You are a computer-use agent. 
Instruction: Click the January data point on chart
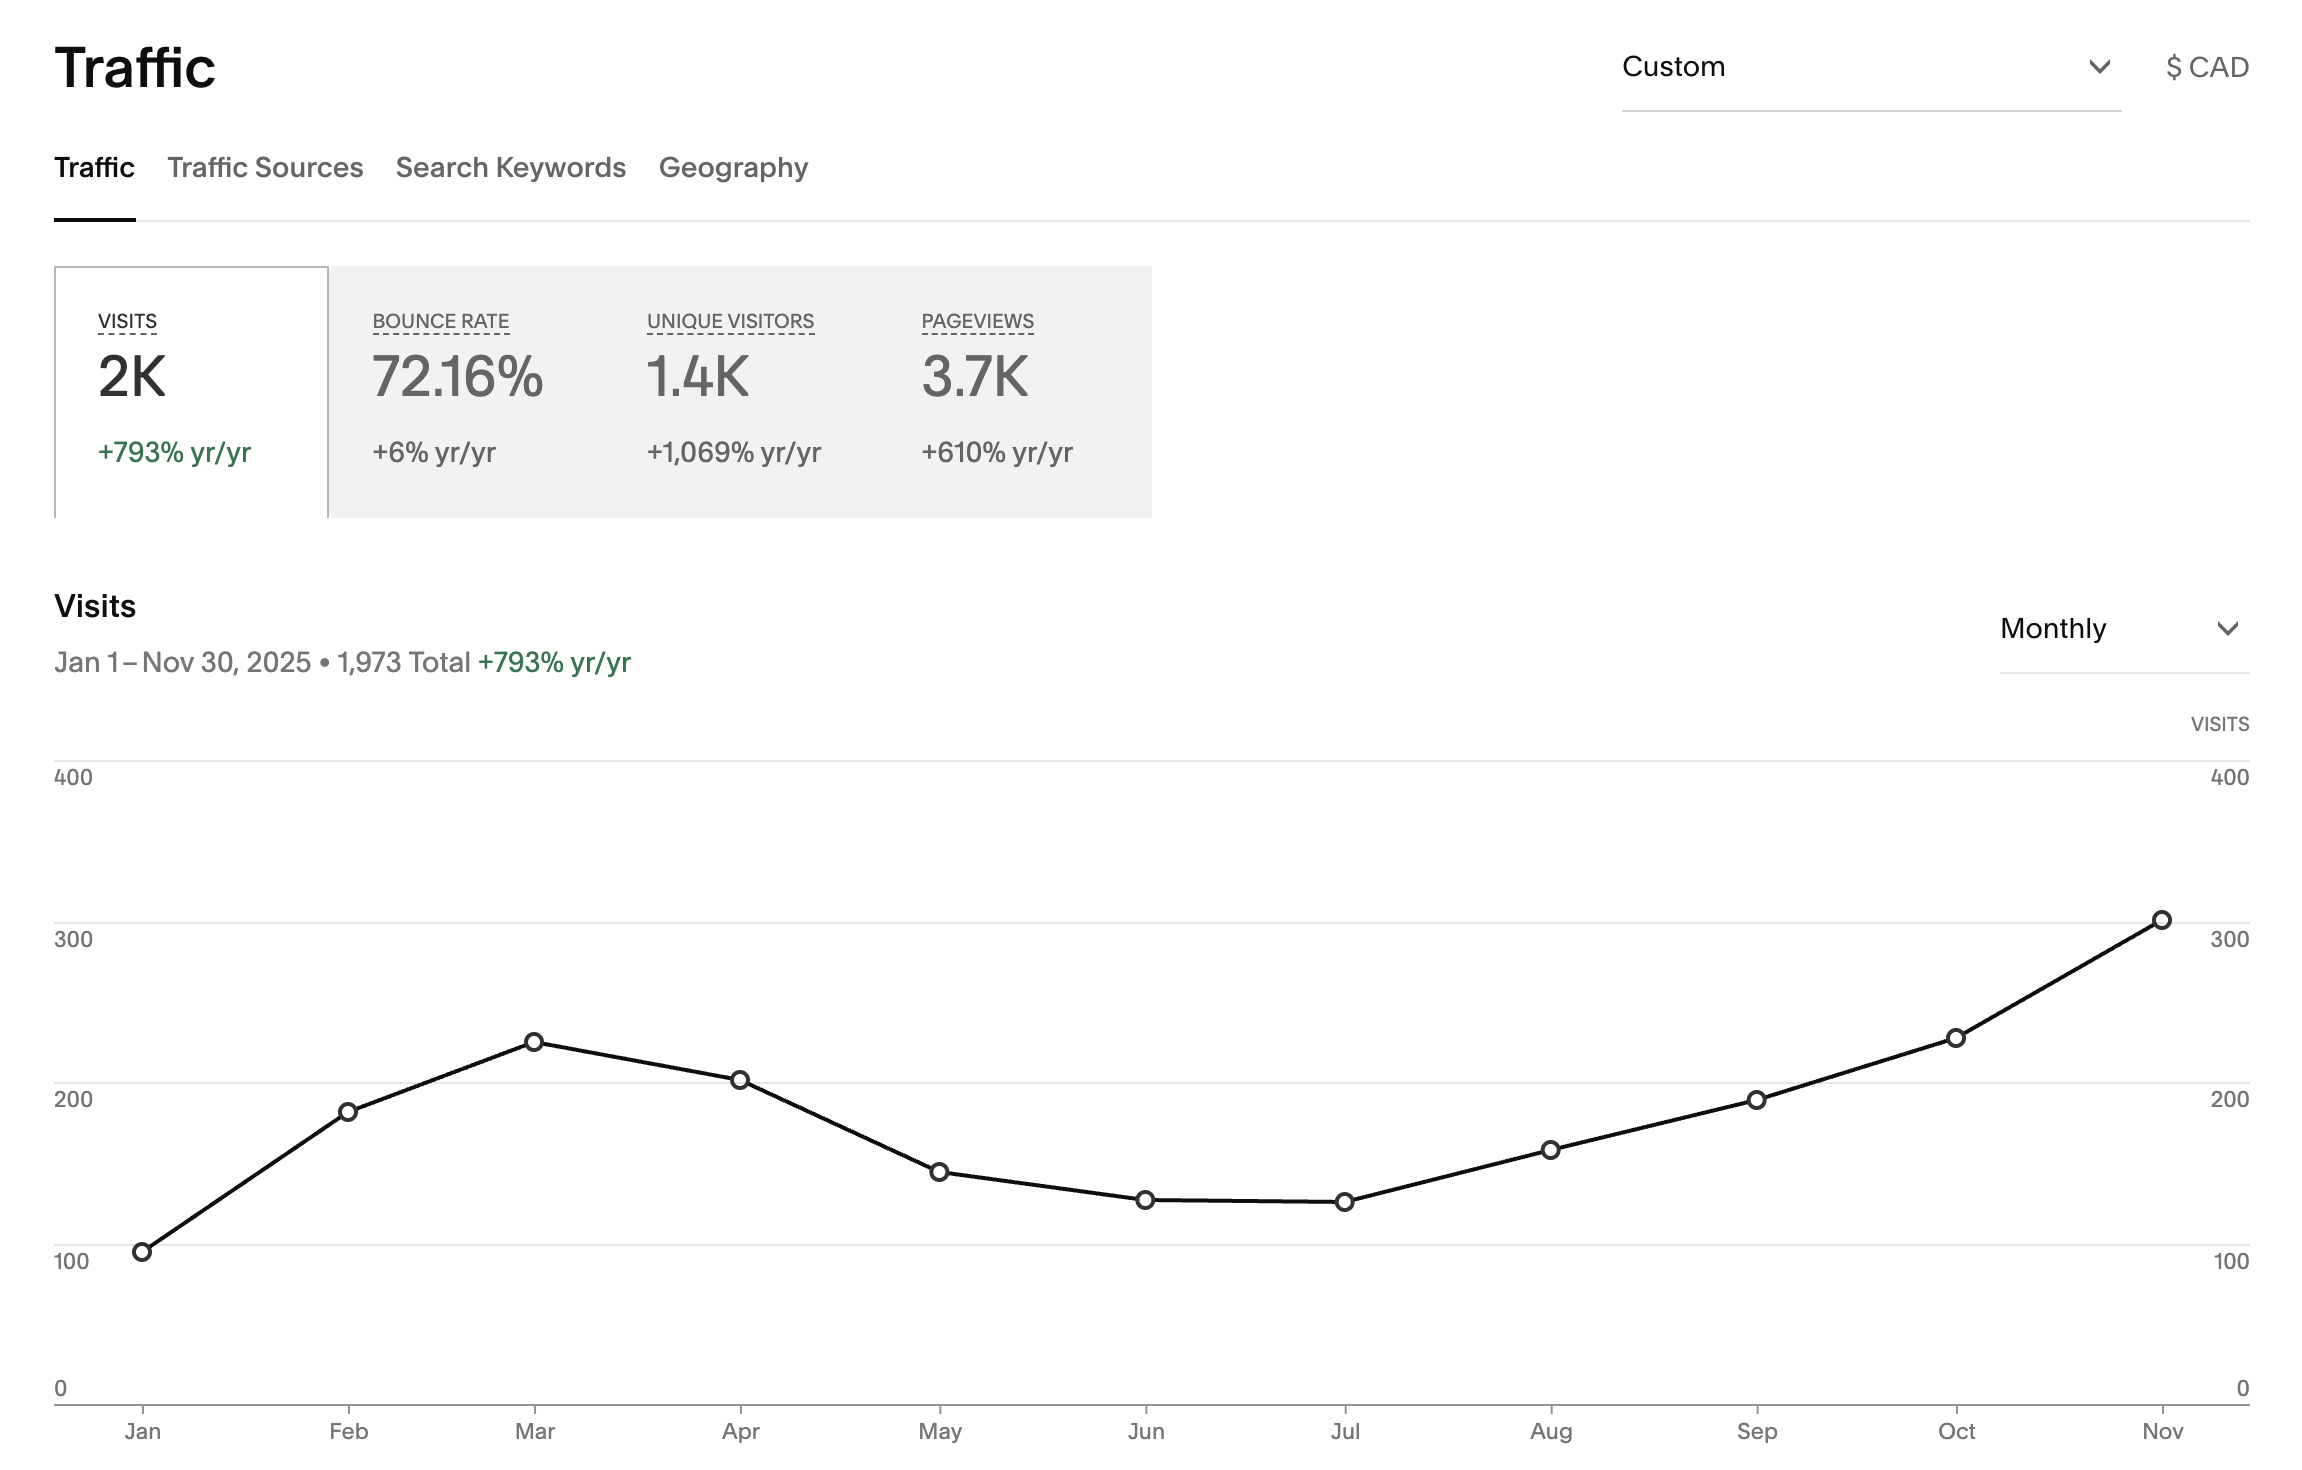pyautogui.click(x=142, y=1252)
